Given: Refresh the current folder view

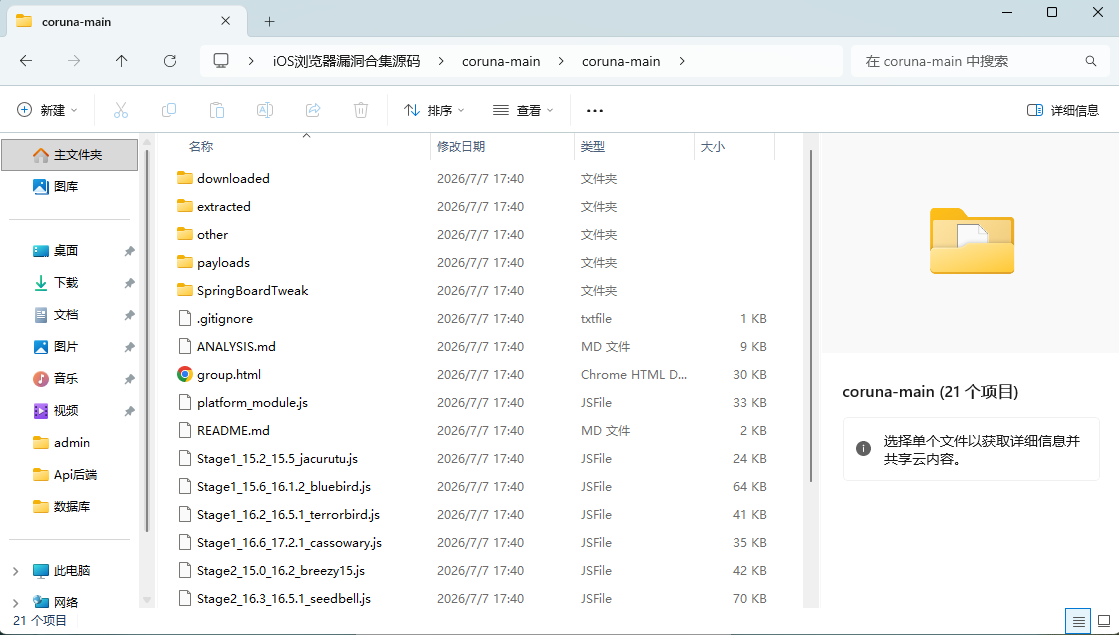Looking at the screenshot, I should (170, 61).
